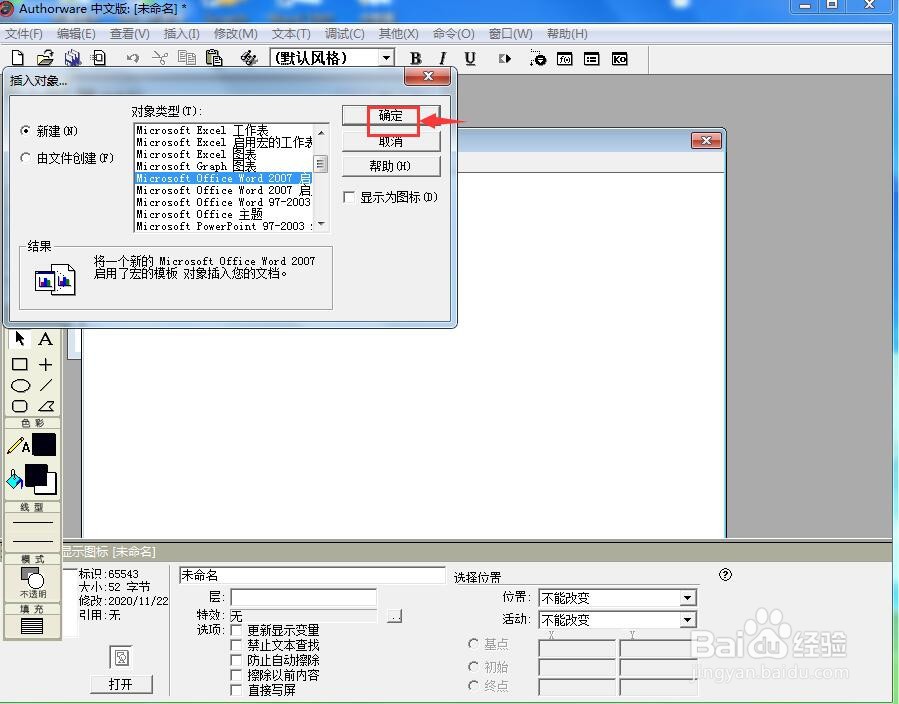Click the transition effect browse button
This screenshot has height=704, width=899.
(x=394, y=616)
